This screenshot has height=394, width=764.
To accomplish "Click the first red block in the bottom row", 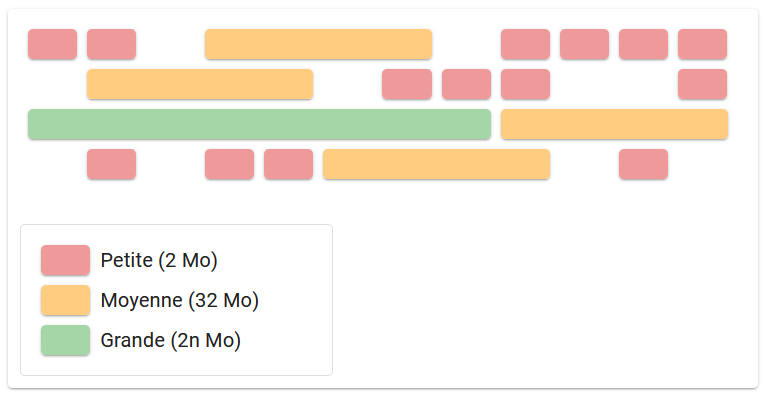I will tap(112, 164).
